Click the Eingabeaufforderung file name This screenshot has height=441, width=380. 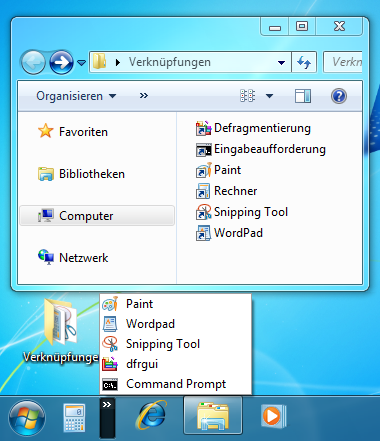(x=270, y=149)
